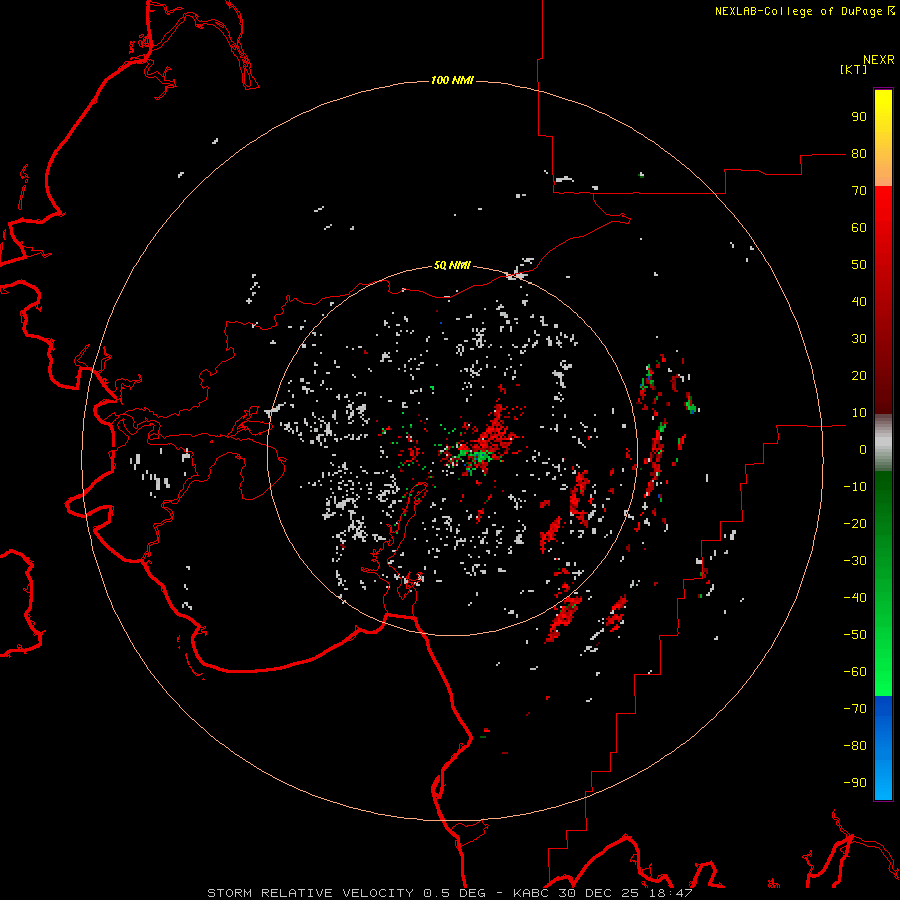This screenshot has height=900, width=900.
Task: Select the 0 value on the velocity scale
Action: click(863, 449)
